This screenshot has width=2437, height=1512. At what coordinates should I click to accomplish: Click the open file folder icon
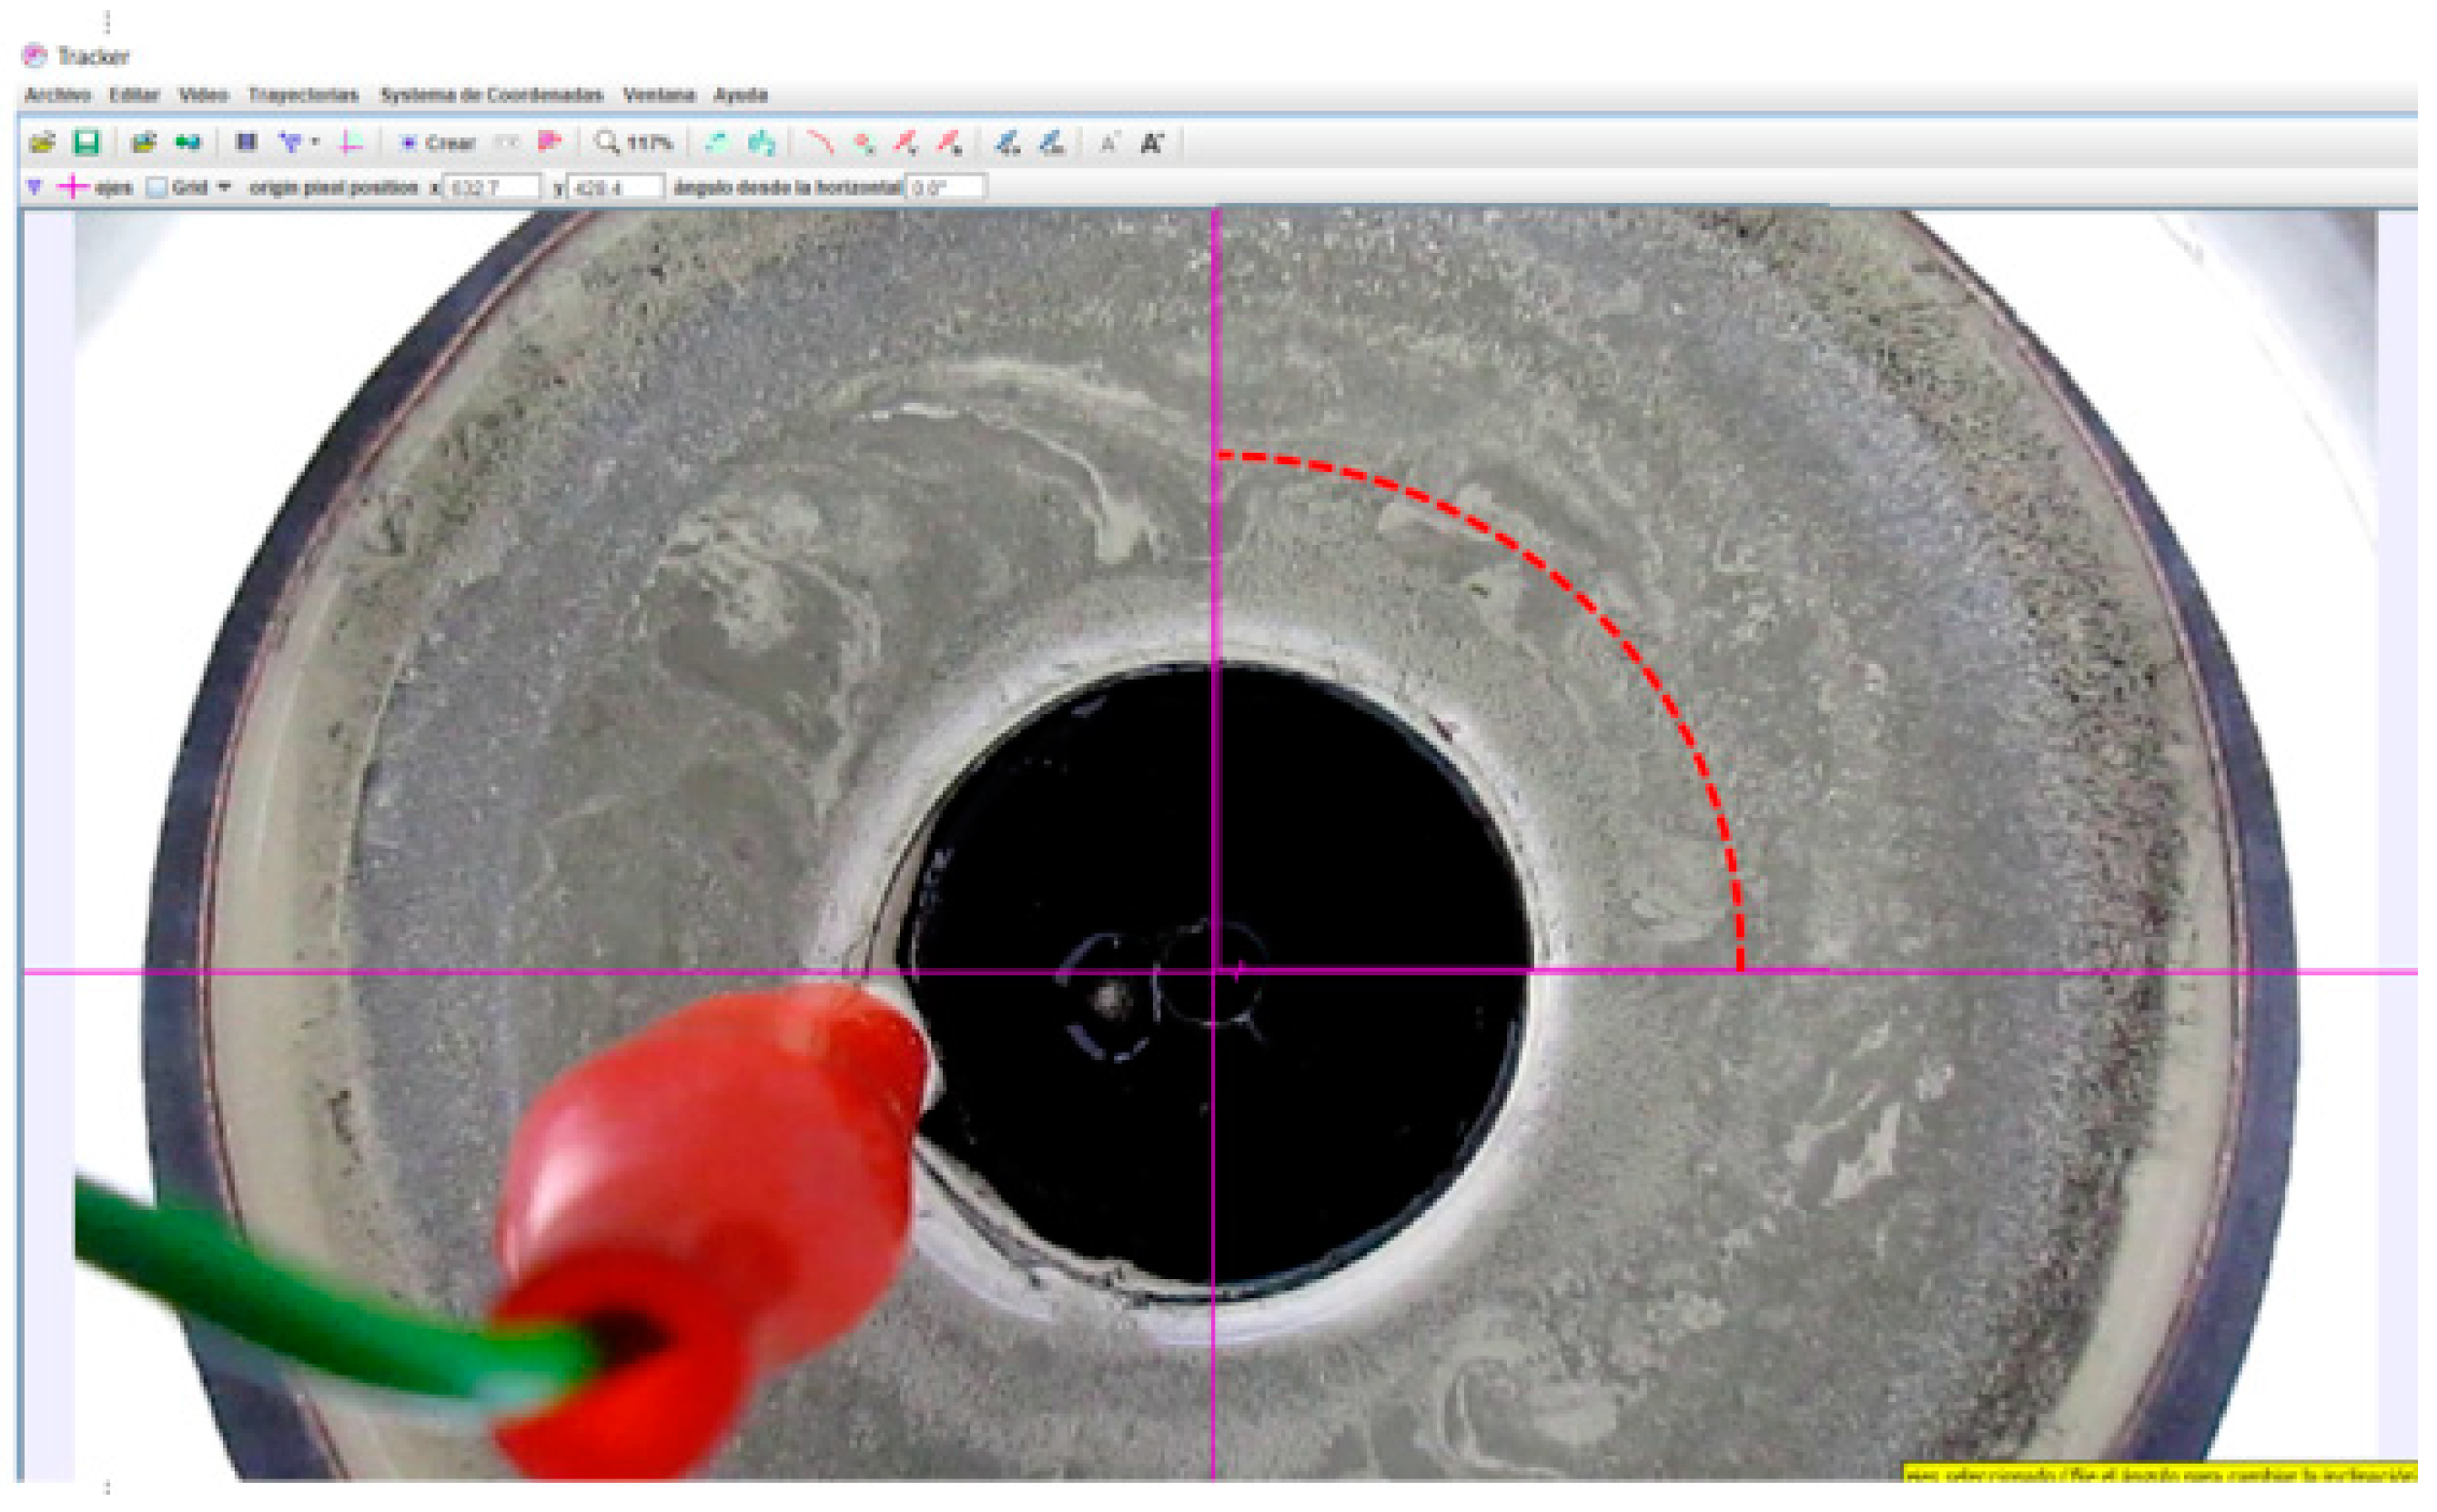point(42,143)
